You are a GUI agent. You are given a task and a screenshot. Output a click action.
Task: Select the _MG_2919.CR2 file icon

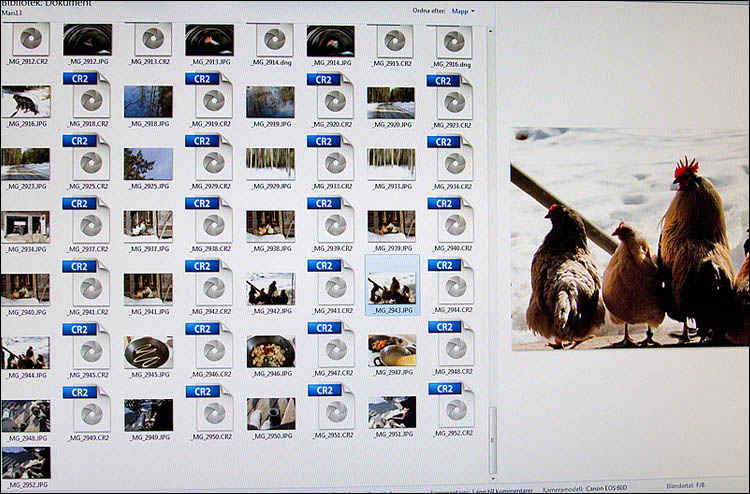(209, 95)
